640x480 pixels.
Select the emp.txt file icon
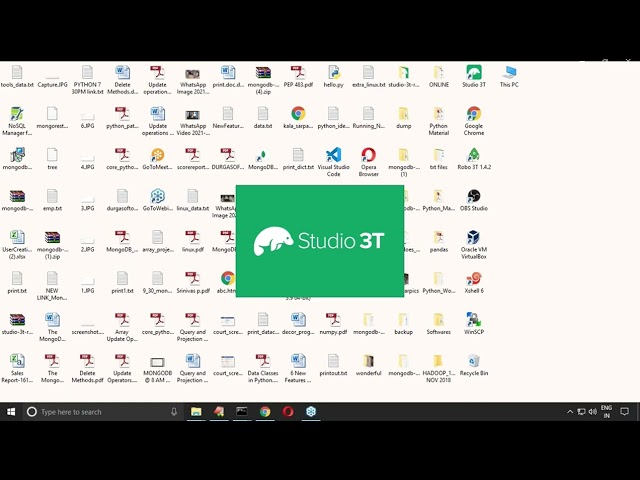point(52,200)
